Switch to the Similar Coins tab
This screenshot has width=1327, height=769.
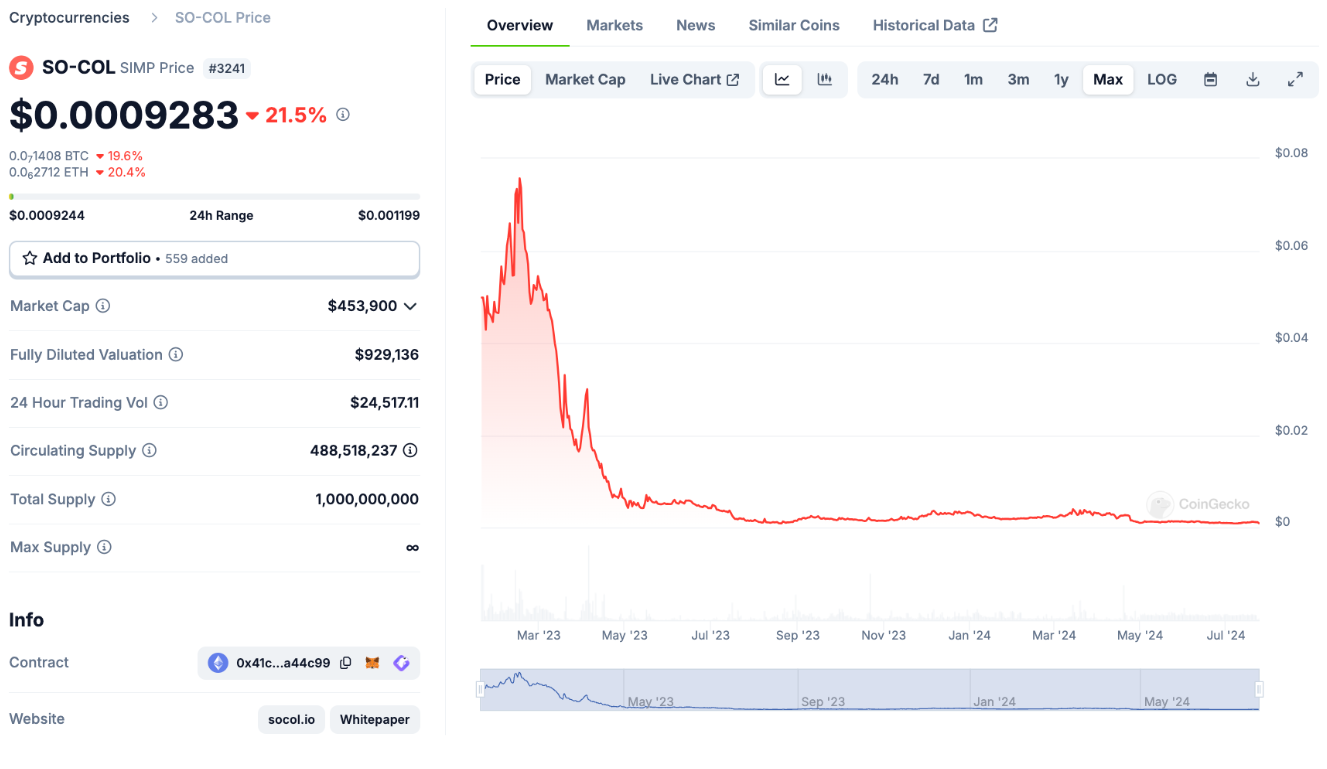point(794,25)
